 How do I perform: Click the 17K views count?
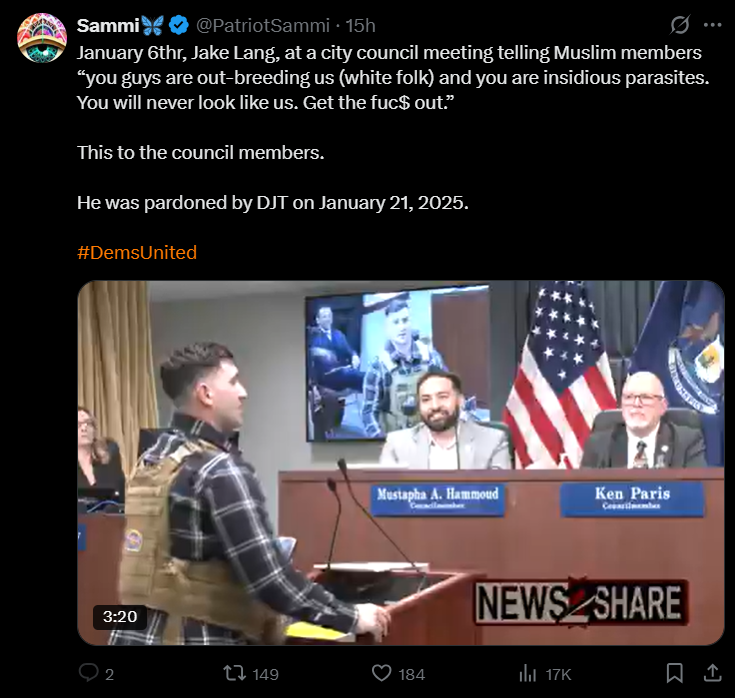pyautogui.click(x=558, y=675)
